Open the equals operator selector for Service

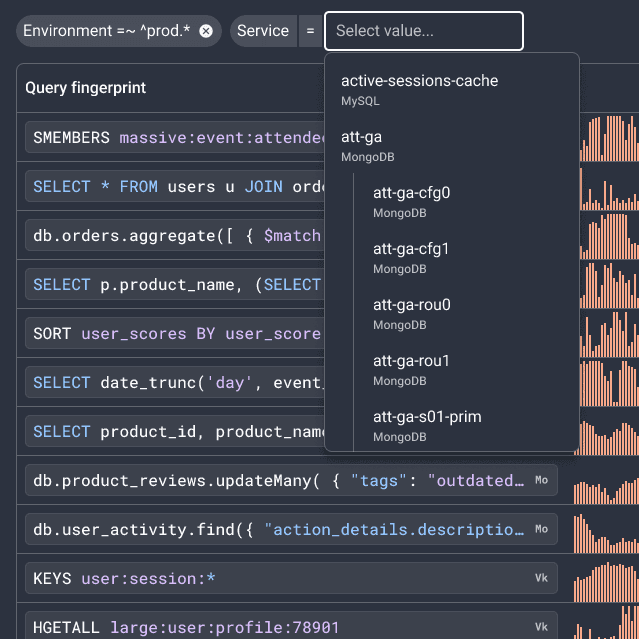310,31
